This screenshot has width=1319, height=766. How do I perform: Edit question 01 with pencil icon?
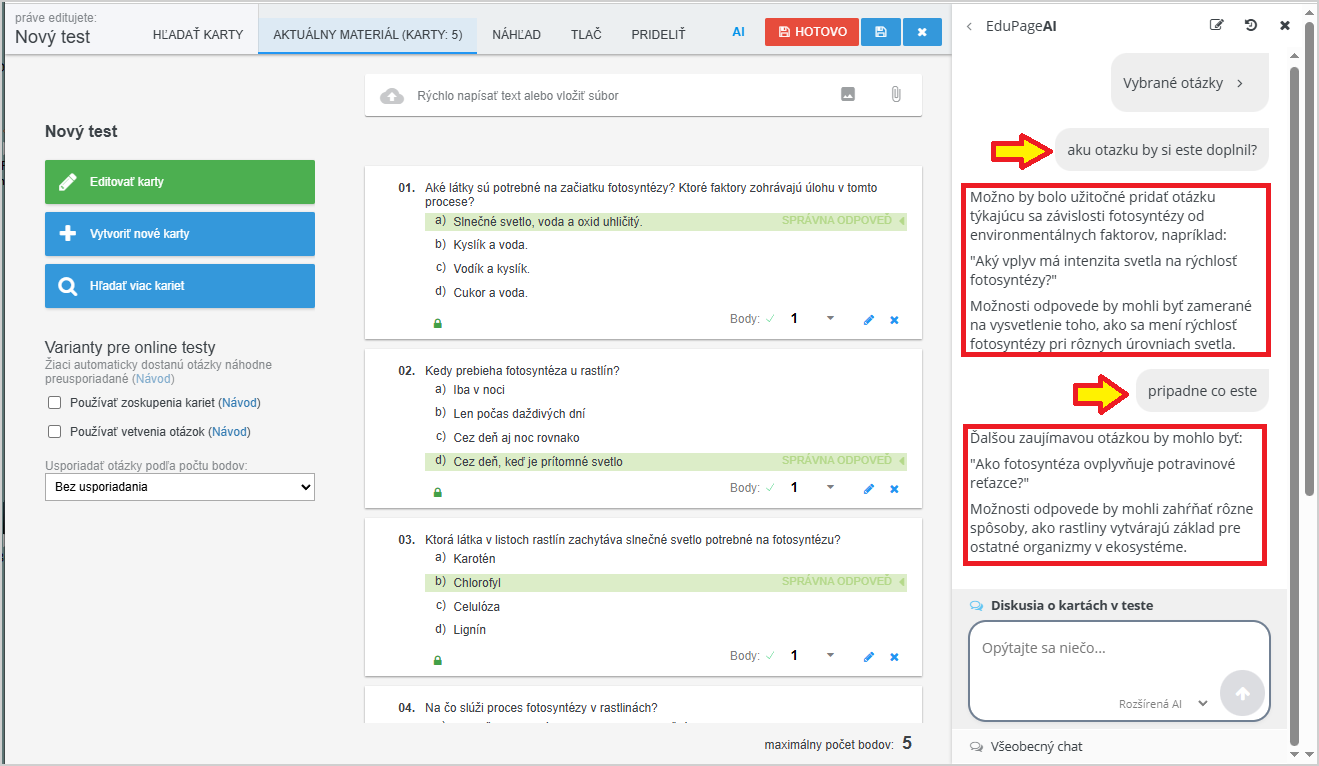pyautogui.click(x=868, y=320)
